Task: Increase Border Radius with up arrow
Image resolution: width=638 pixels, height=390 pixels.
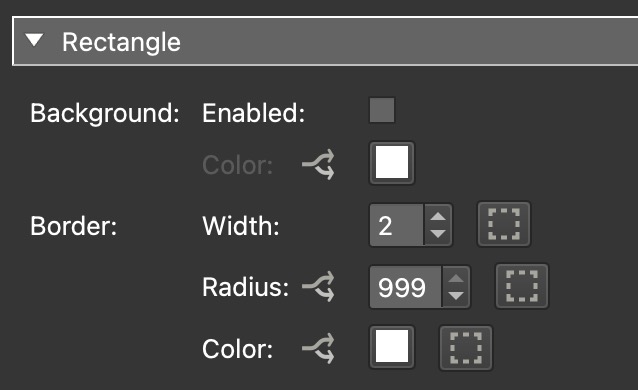Action: coord(456,278)
